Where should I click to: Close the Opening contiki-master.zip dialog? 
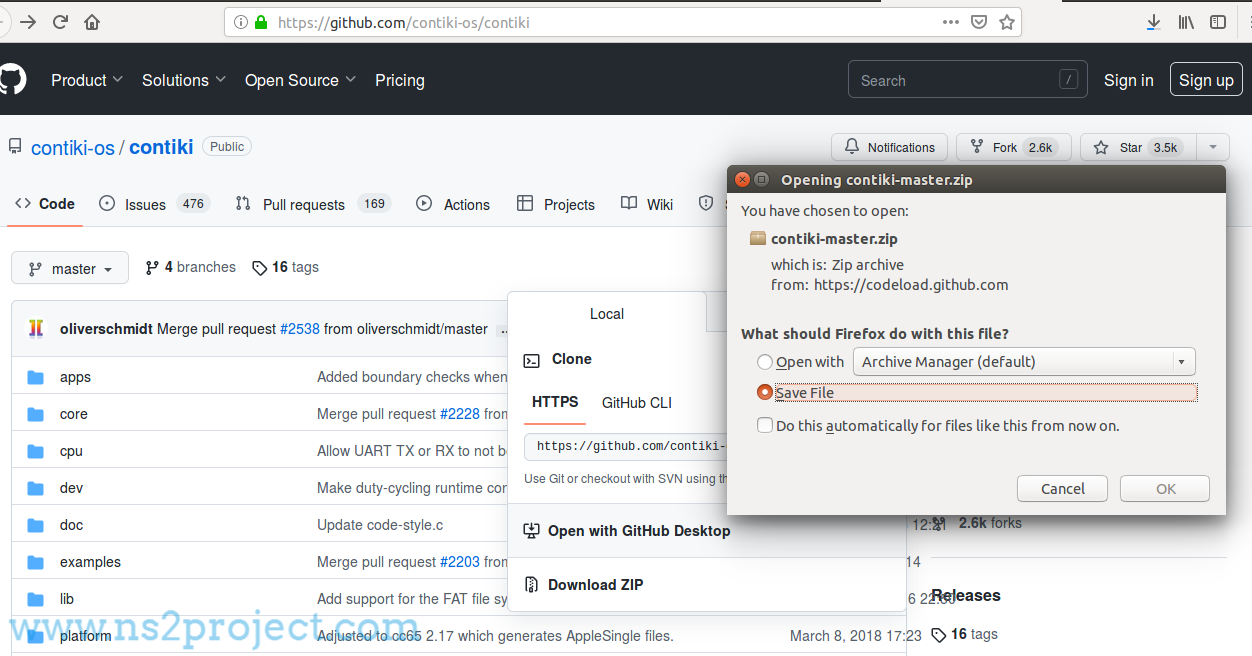point(742,180)
